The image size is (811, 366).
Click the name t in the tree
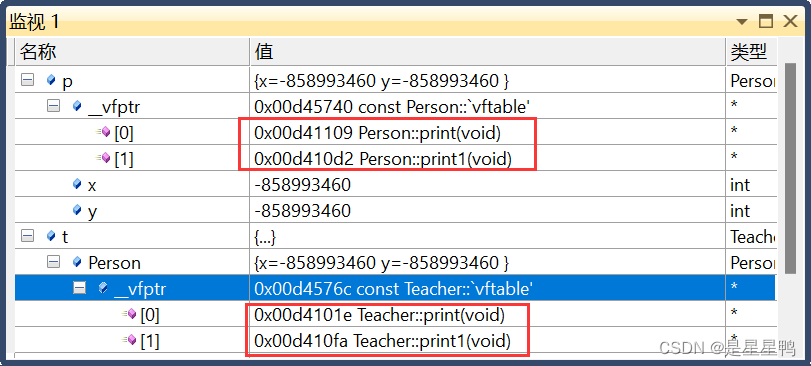tap(65, 237)
